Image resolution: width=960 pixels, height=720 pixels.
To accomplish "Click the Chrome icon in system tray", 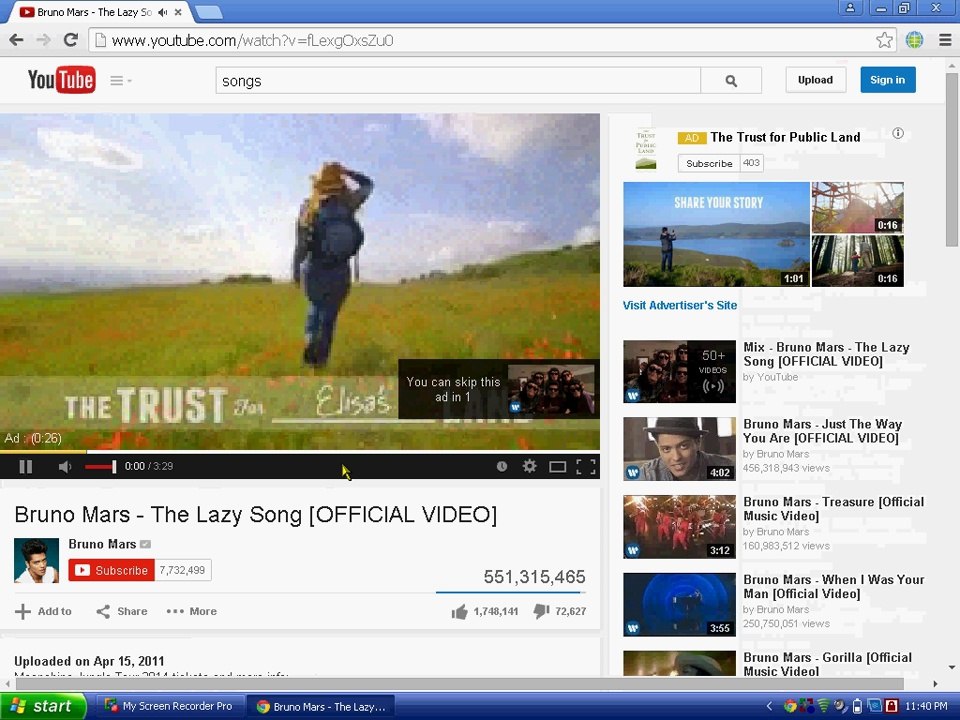I will pos(790,706).
